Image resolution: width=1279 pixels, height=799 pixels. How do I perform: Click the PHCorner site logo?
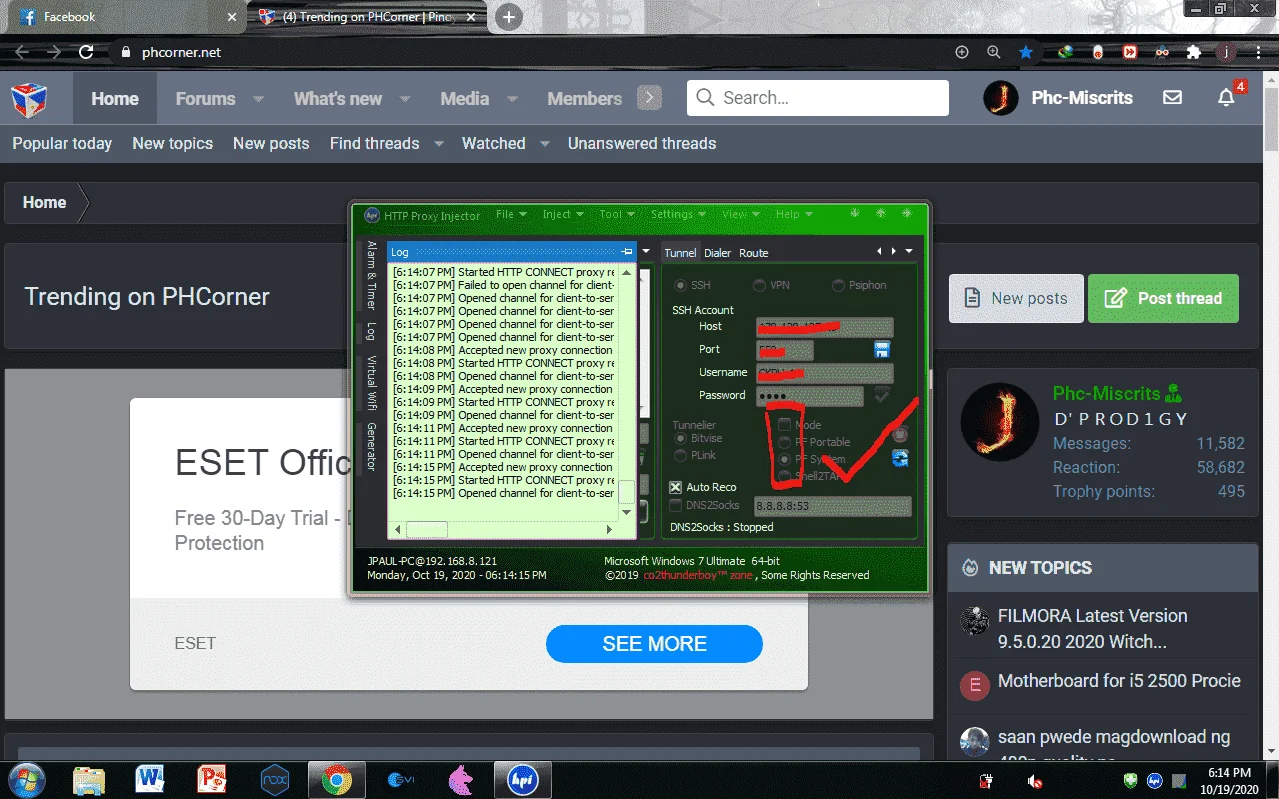(x=28, y=99)
